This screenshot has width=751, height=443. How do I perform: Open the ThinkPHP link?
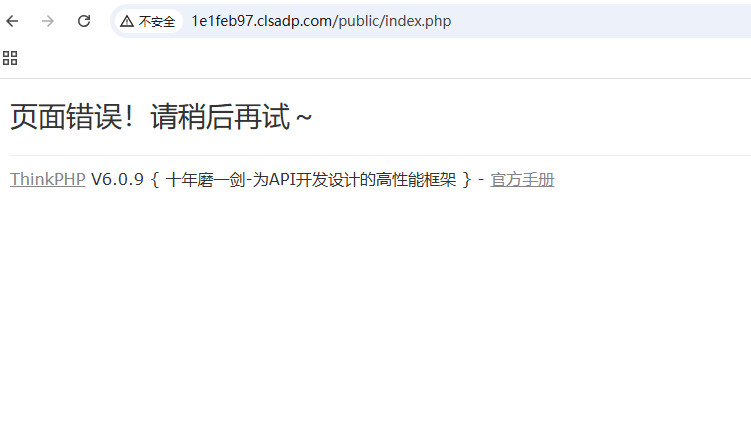click(x=47, y=180)
